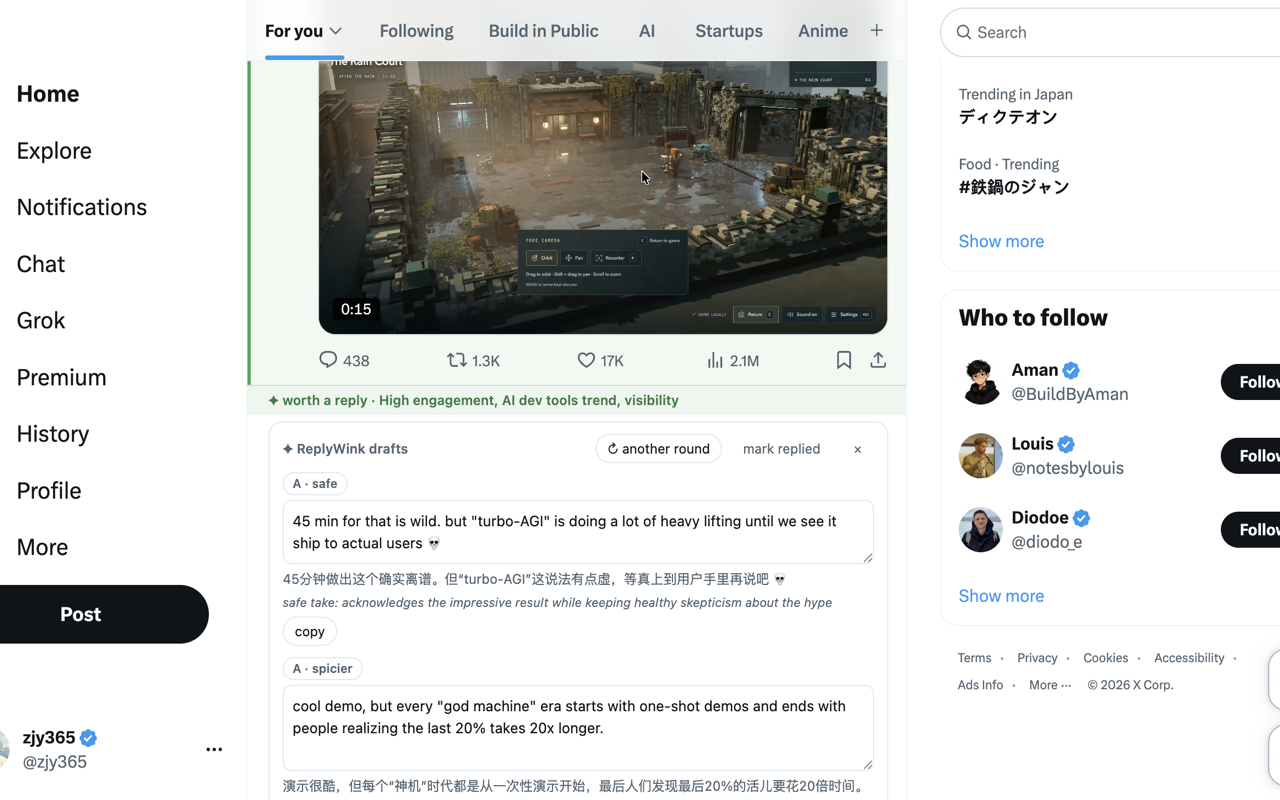
Task: Click the search magnifier icon
Action: (x=964, y=32)
